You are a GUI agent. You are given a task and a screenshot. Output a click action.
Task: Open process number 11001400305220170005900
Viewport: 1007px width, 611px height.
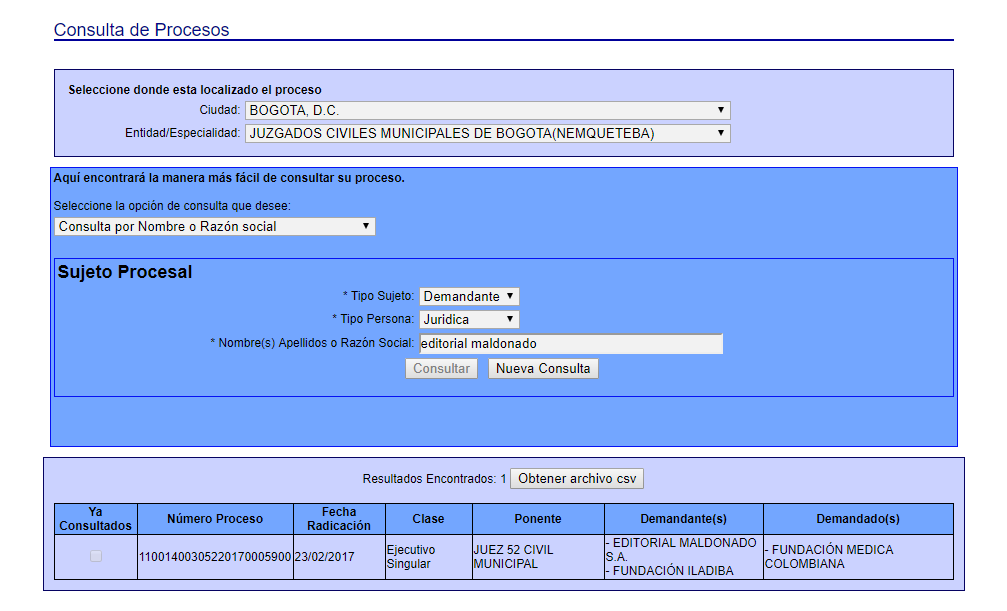pyautogui.click(x=215, y=557)
